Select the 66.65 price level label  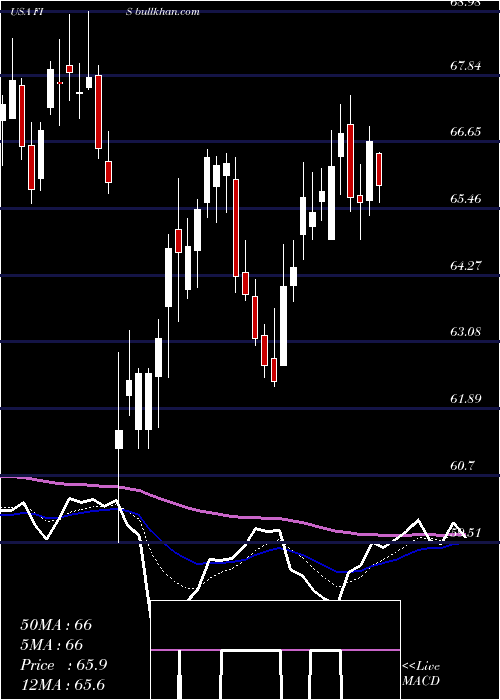pos(466,132)
